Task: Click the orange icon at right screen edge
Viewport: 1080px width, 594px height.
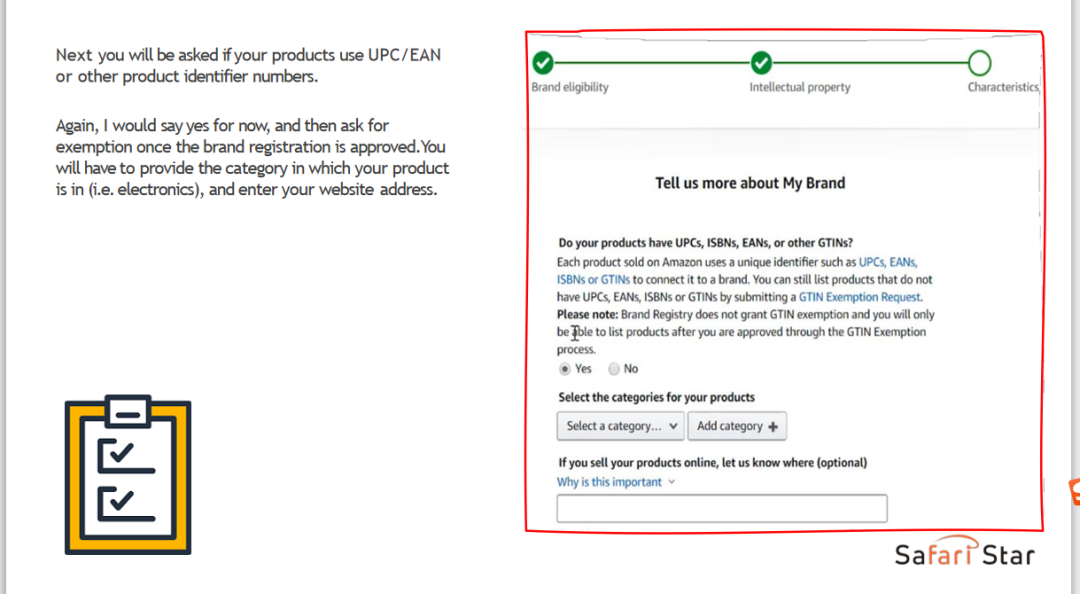Action: pos(1074,493)
